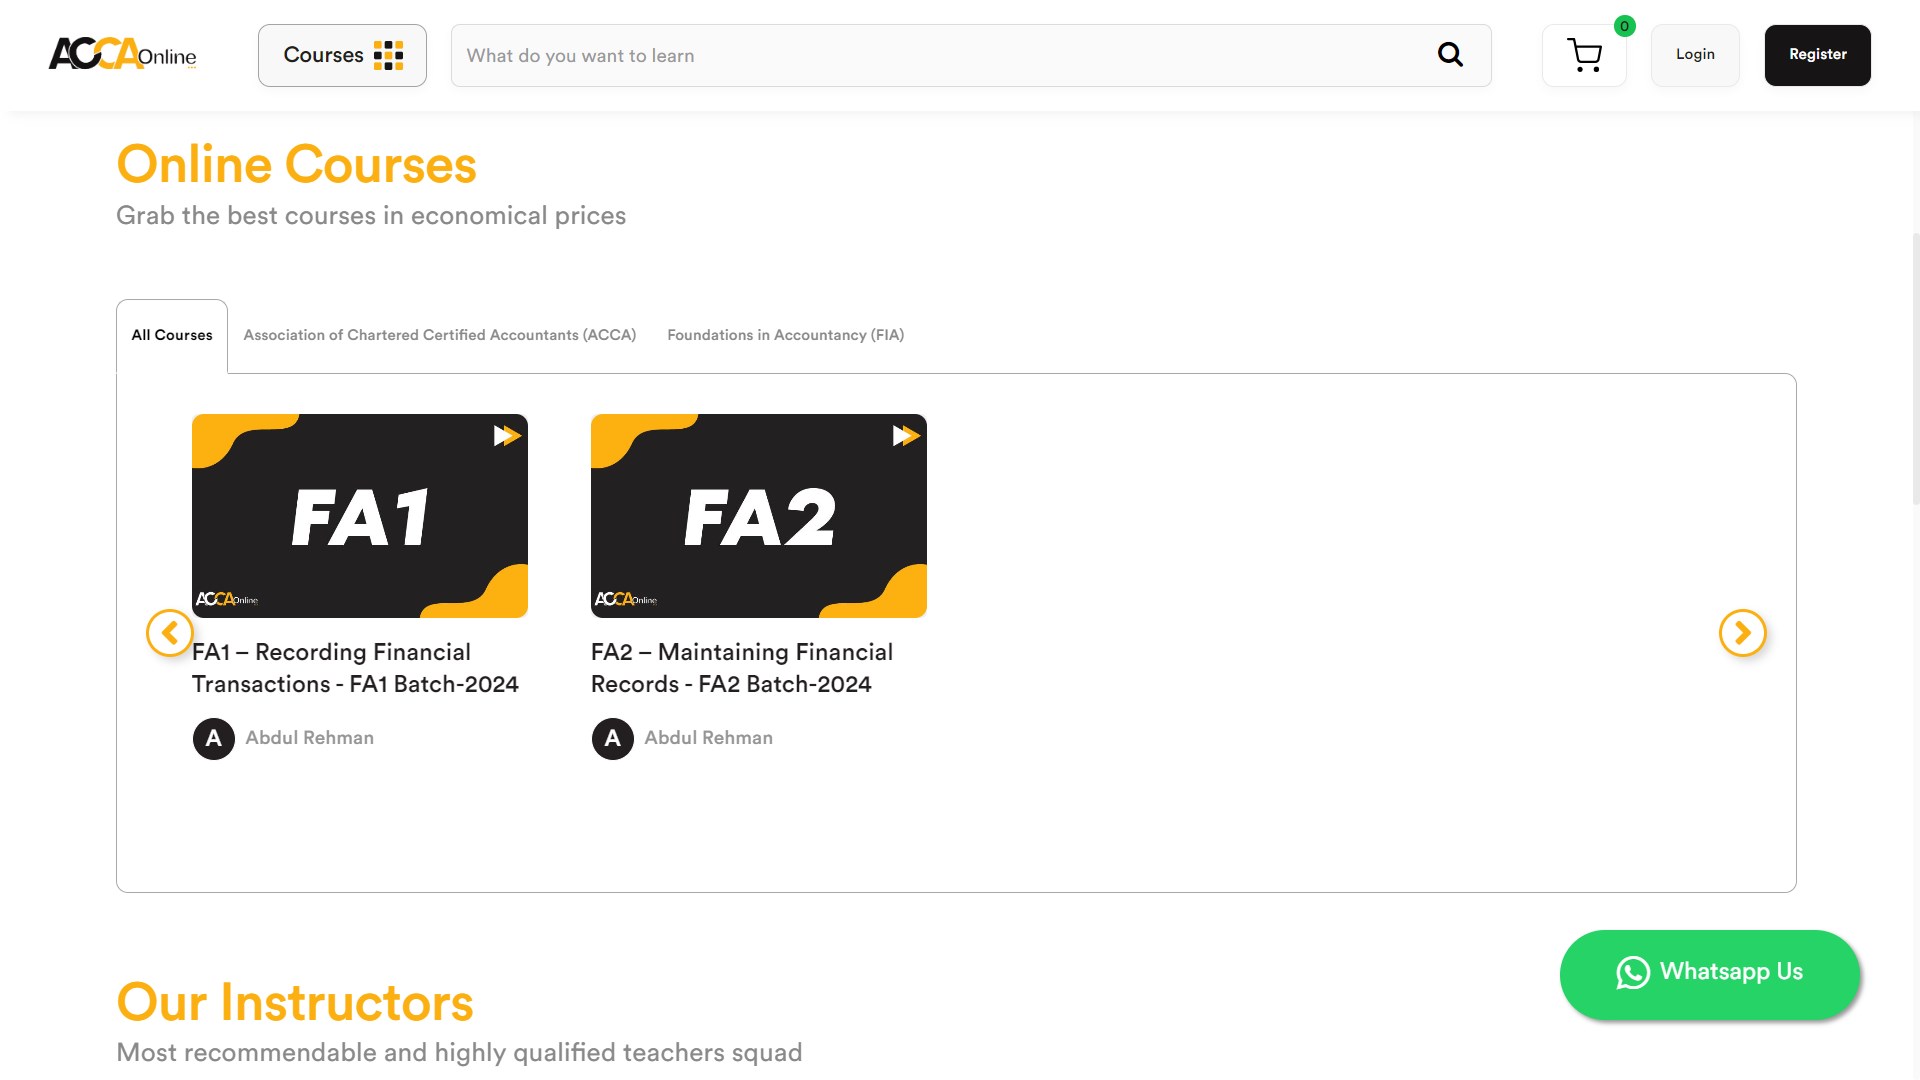The height and width of the screenshot is (1080, 1920).
Task: Open the FA2 course thumbnail
Action: (x=759, y=516)
